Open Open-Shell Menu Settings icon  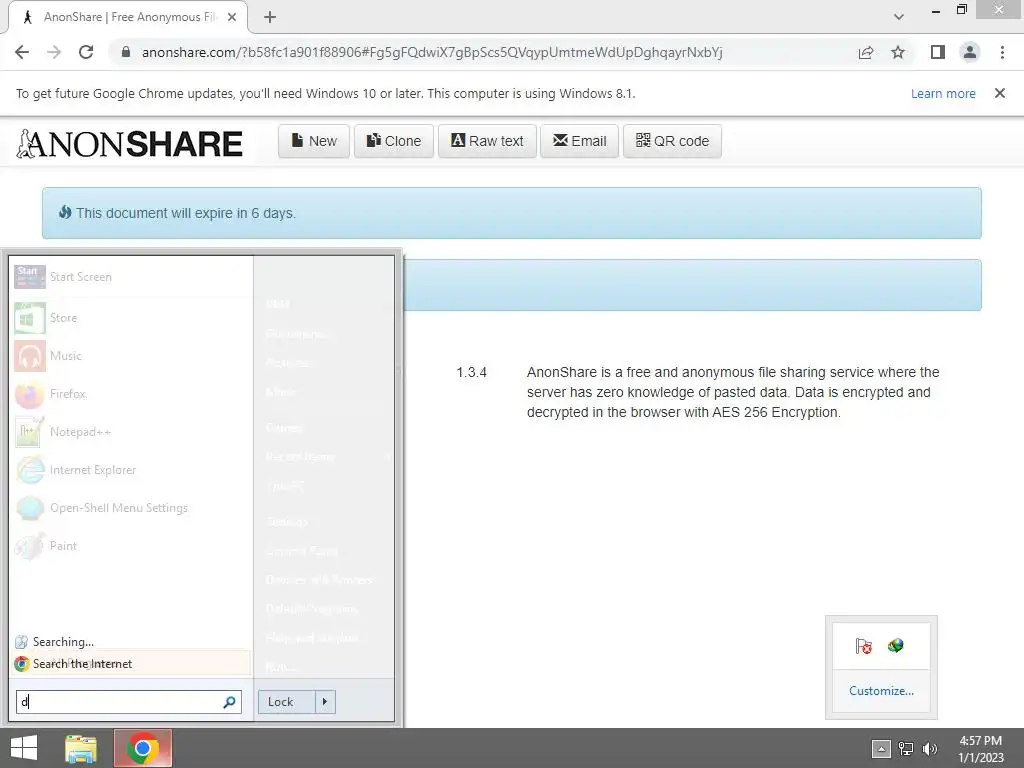[x=30, y=507]
